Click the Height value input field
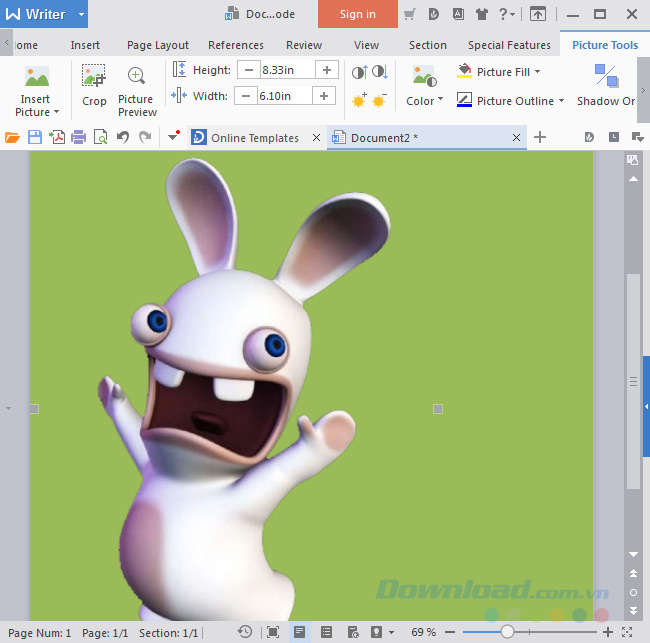This screenshot has width=650, height=643. click(287, 70)
